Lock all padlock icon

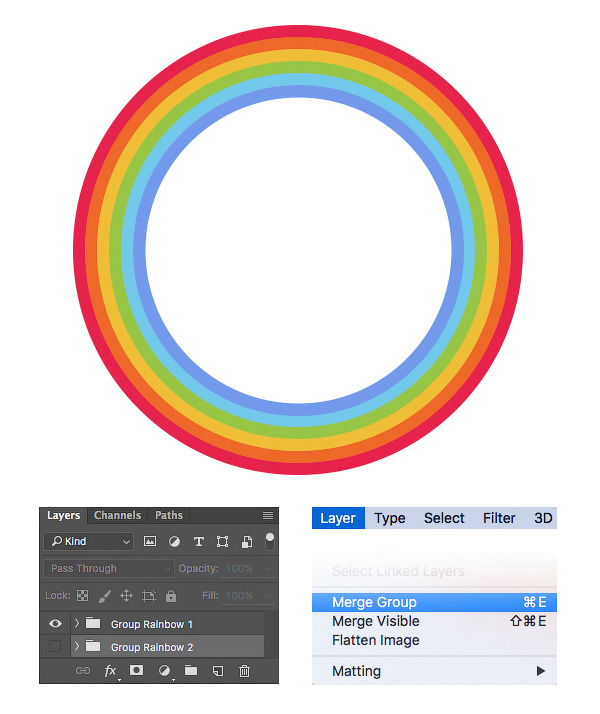coord(171,596)
